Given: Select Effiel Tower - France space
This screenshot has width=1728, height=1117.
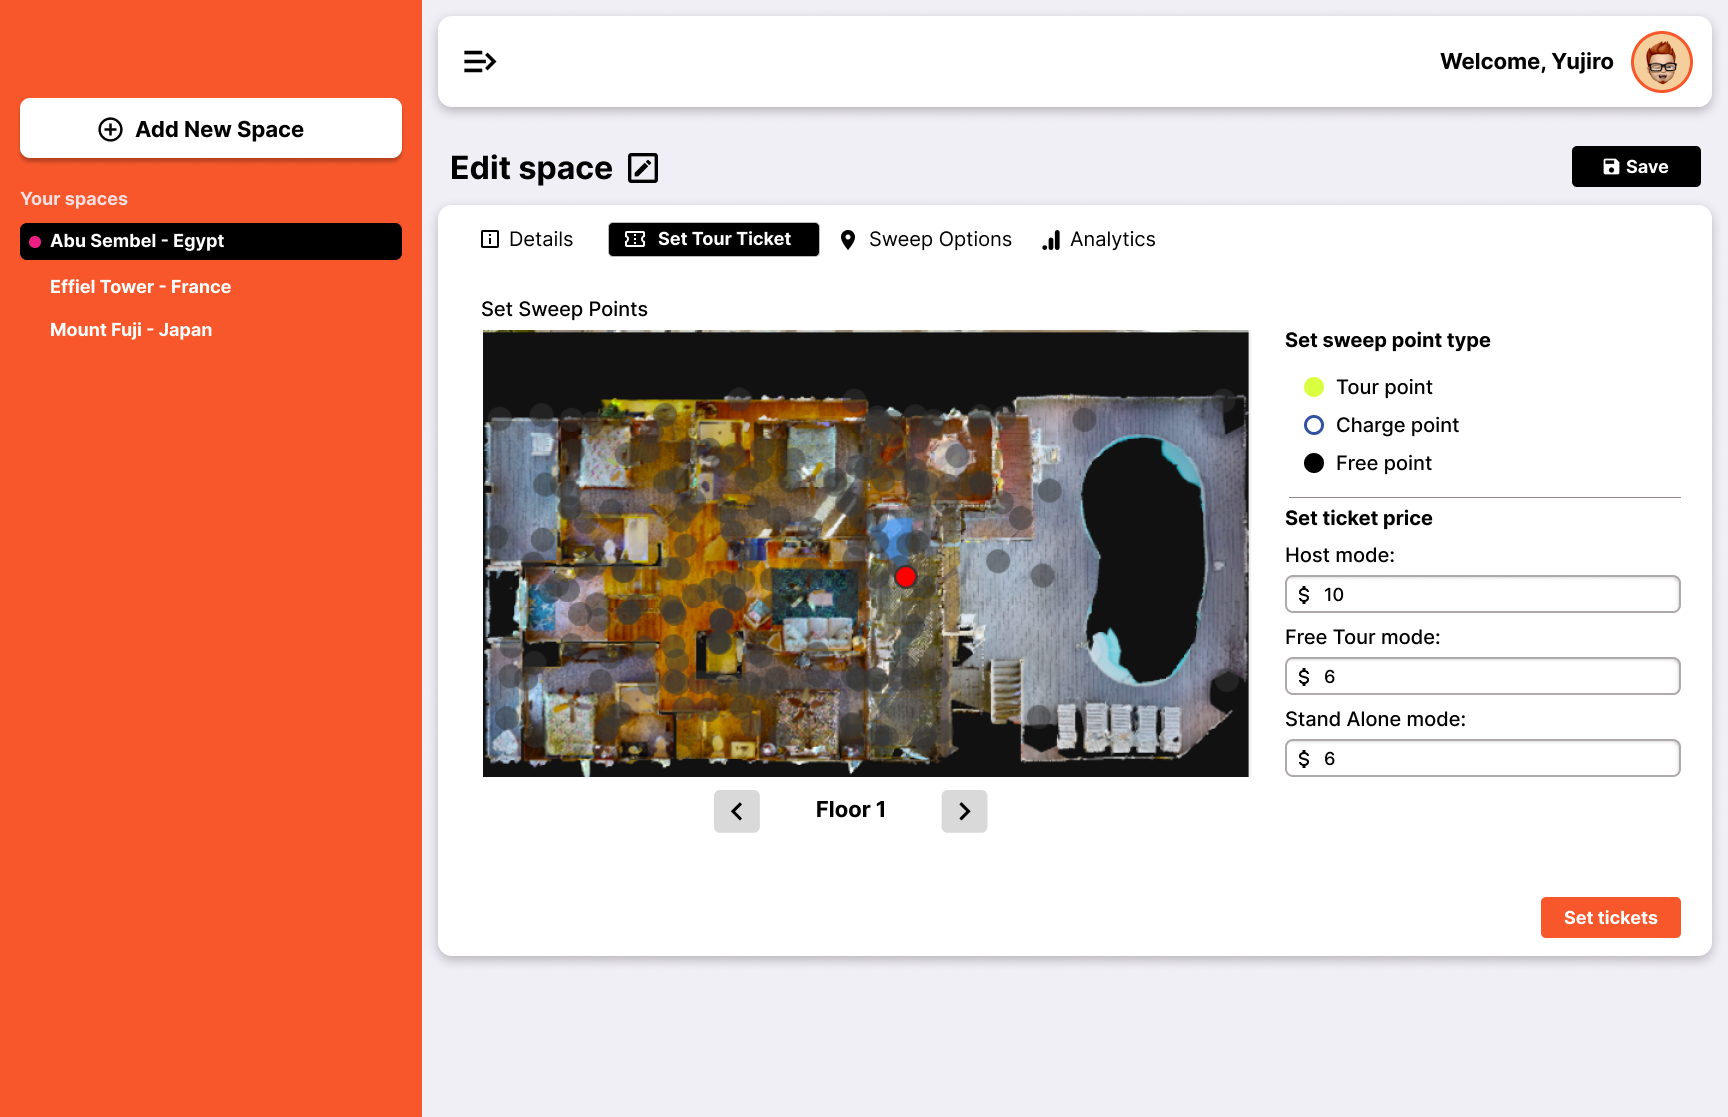Looking at the screenshot, I should (x=140, y=287).
